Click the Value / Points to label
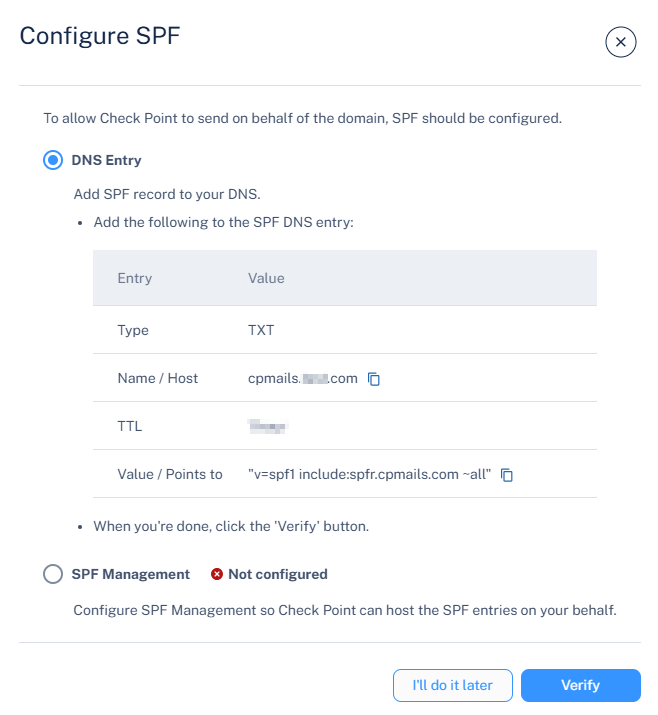Image resolution: width=658 pixels, height=715 pixels. point(170,474)
